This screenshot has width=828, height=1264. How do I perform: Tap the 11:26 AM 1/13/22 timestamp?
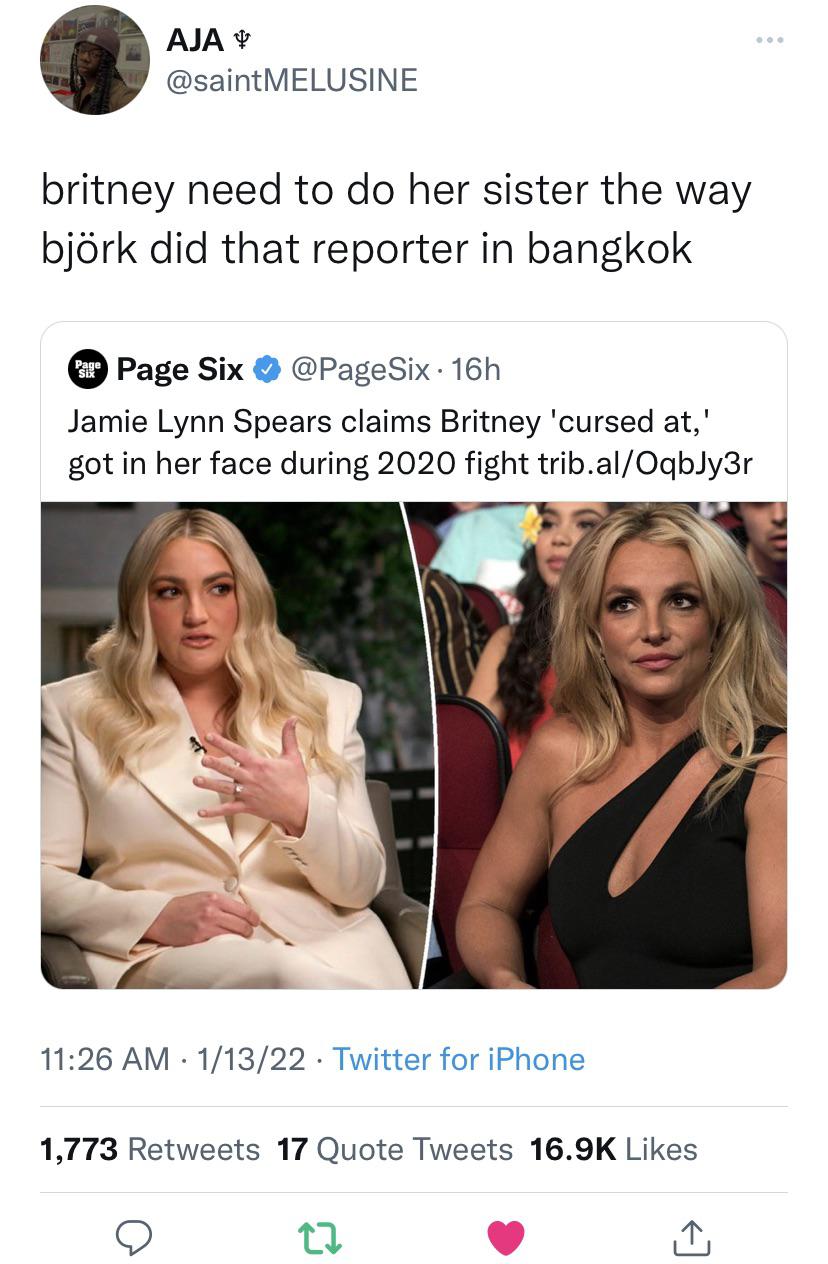(173, 1059)
